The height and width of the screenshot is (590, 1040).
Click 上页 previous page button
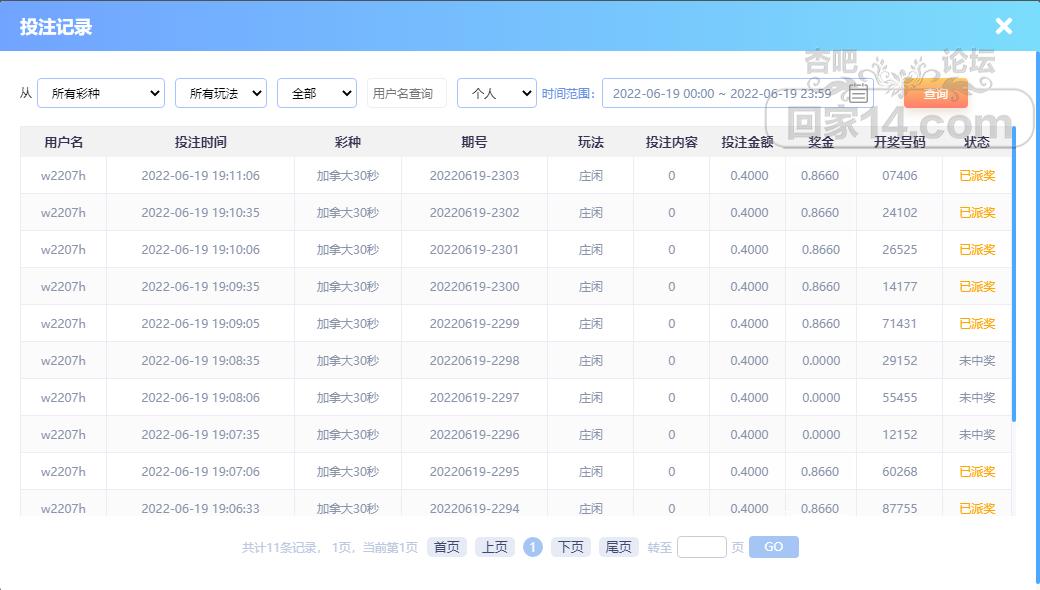[494, 547]
